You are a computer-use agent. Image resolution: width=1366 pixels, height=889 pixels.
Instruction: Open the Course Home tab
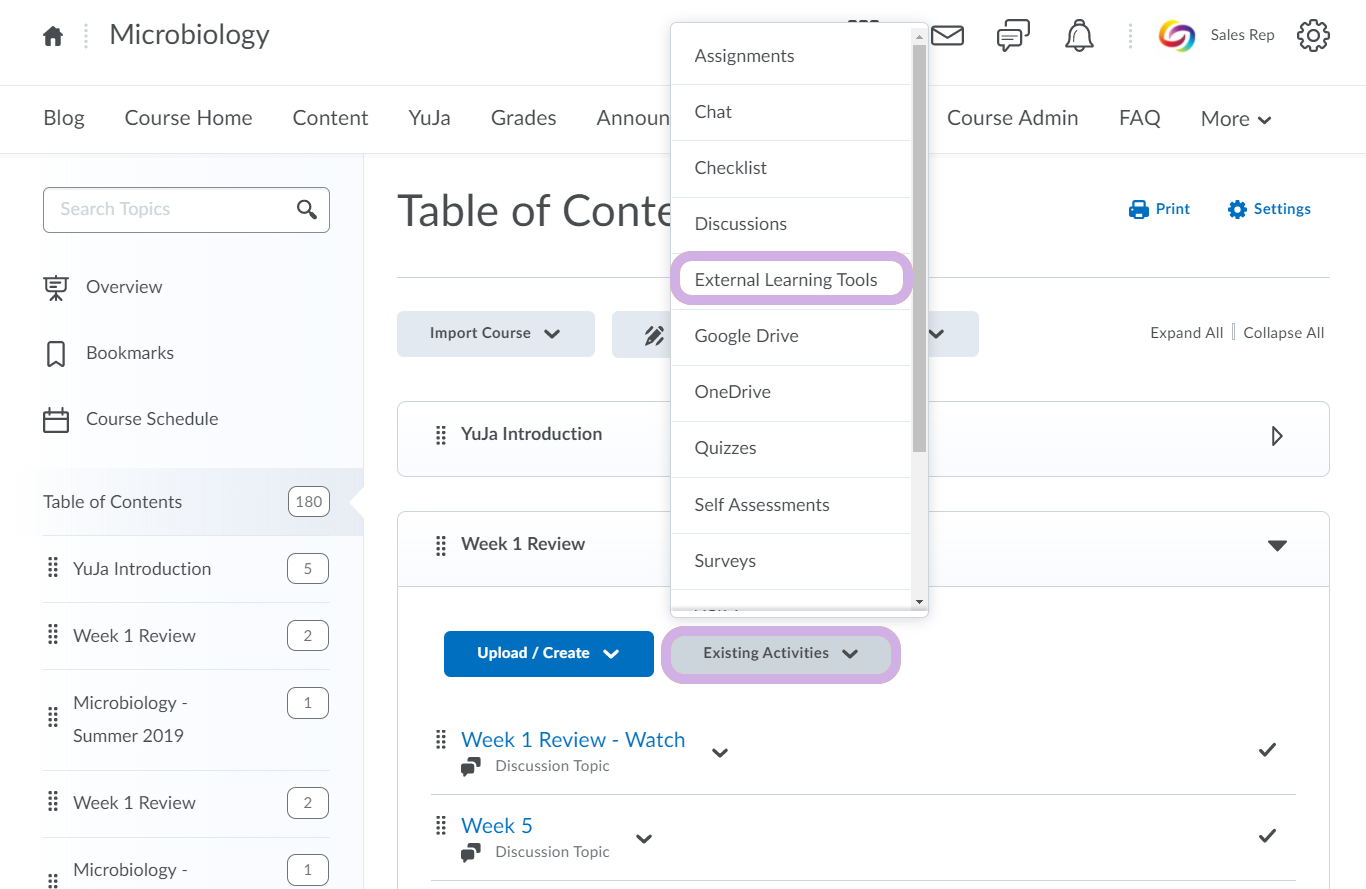(188, 118)
